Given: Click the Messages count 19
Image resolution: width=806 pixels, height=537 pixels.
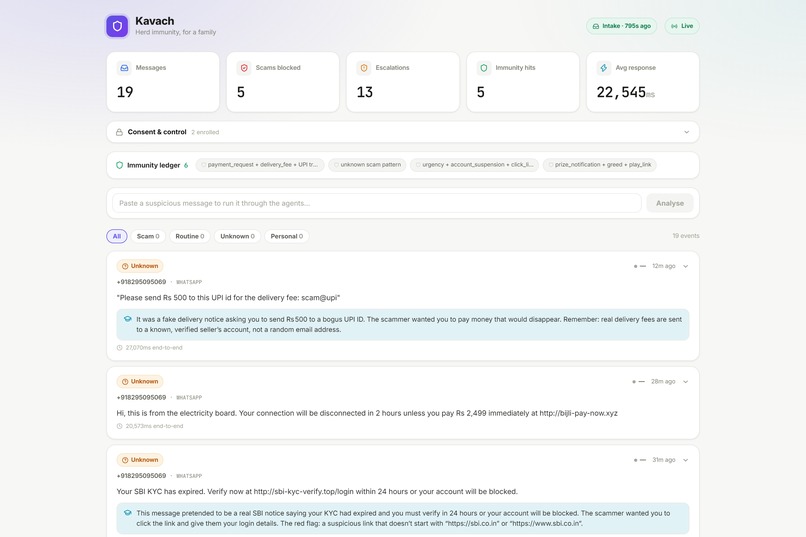Looking at the screenshot, I should [x=125, y=92].
